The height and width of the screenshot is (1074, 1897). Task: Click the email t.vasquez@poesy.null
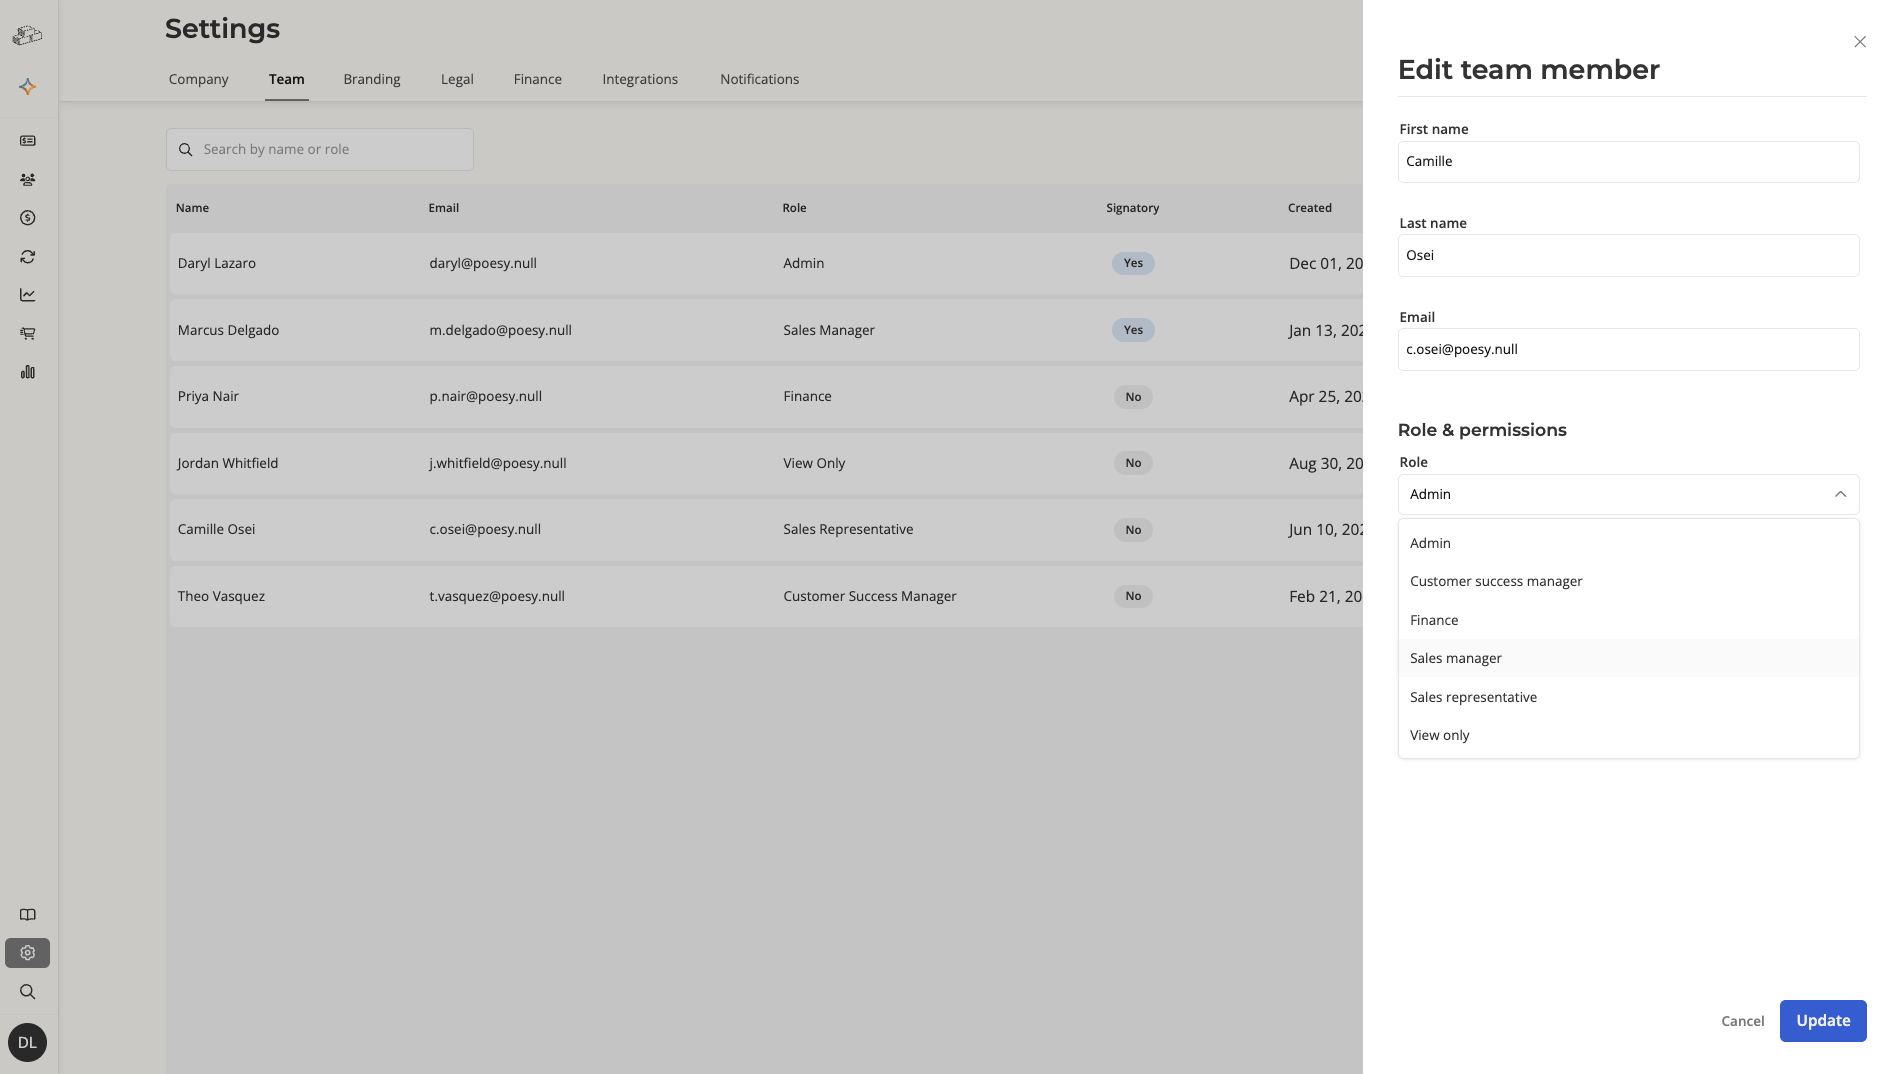coord(497,596)
